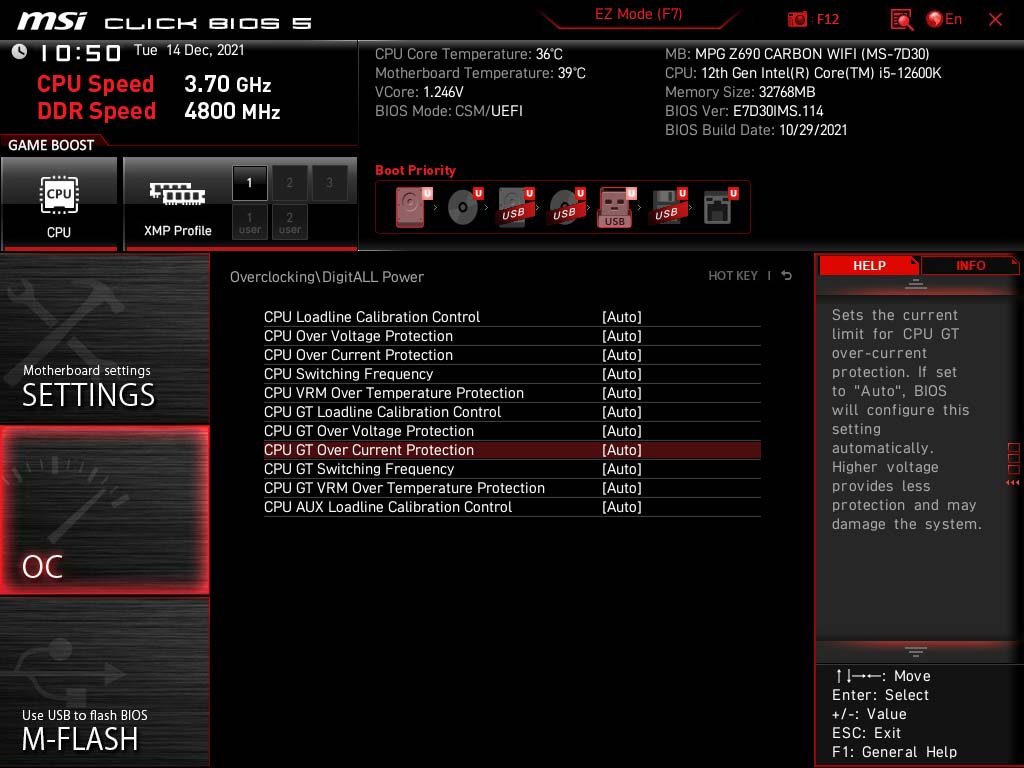This screenshot has width=1024, height=768.
Task: Select XMP profile 1
Action: [x=249, y=183]
